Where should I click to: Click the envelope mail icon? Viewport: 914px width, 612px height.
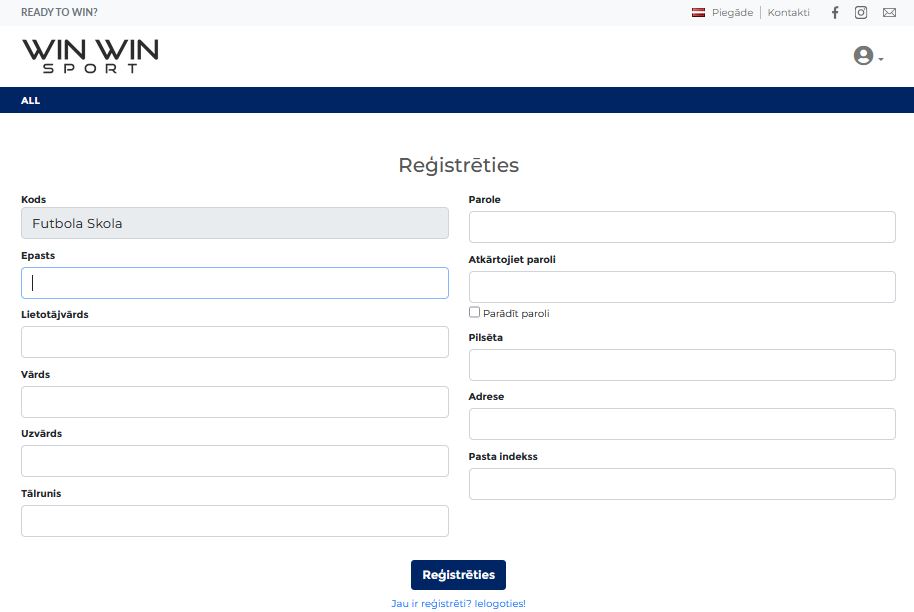(x=889, y=13)
